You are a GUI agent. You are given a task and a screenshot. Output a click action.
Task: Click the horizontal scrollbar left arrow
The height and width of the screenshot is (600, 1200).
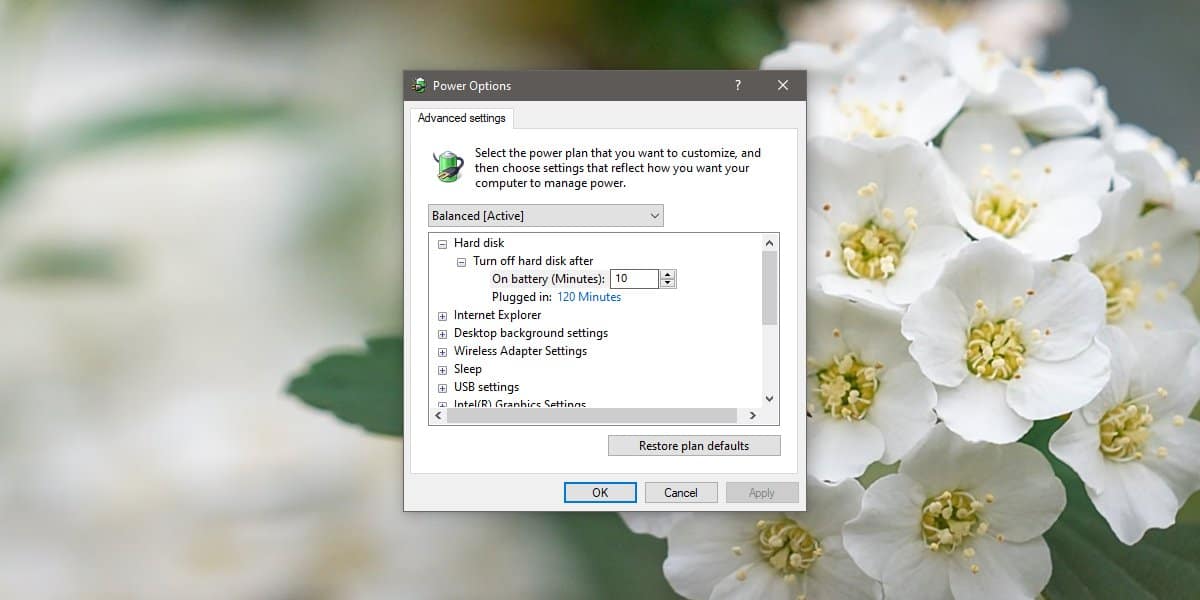(437, 415)
